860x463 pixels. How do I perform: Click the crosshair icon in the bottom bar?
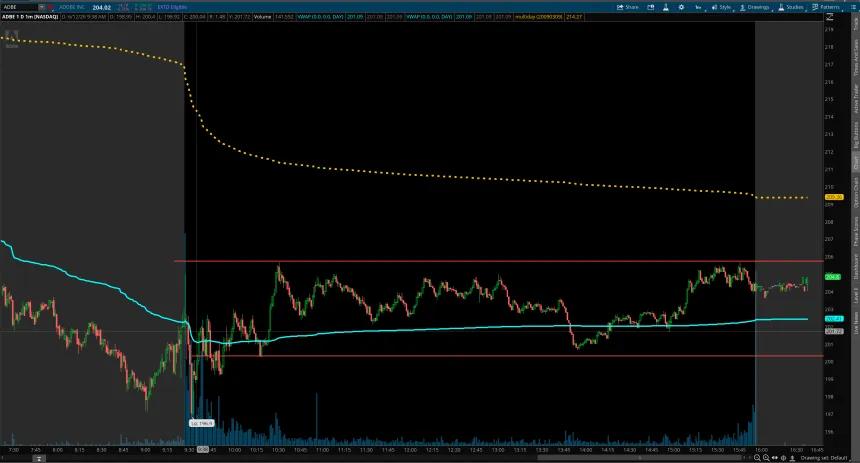(784, 458)
